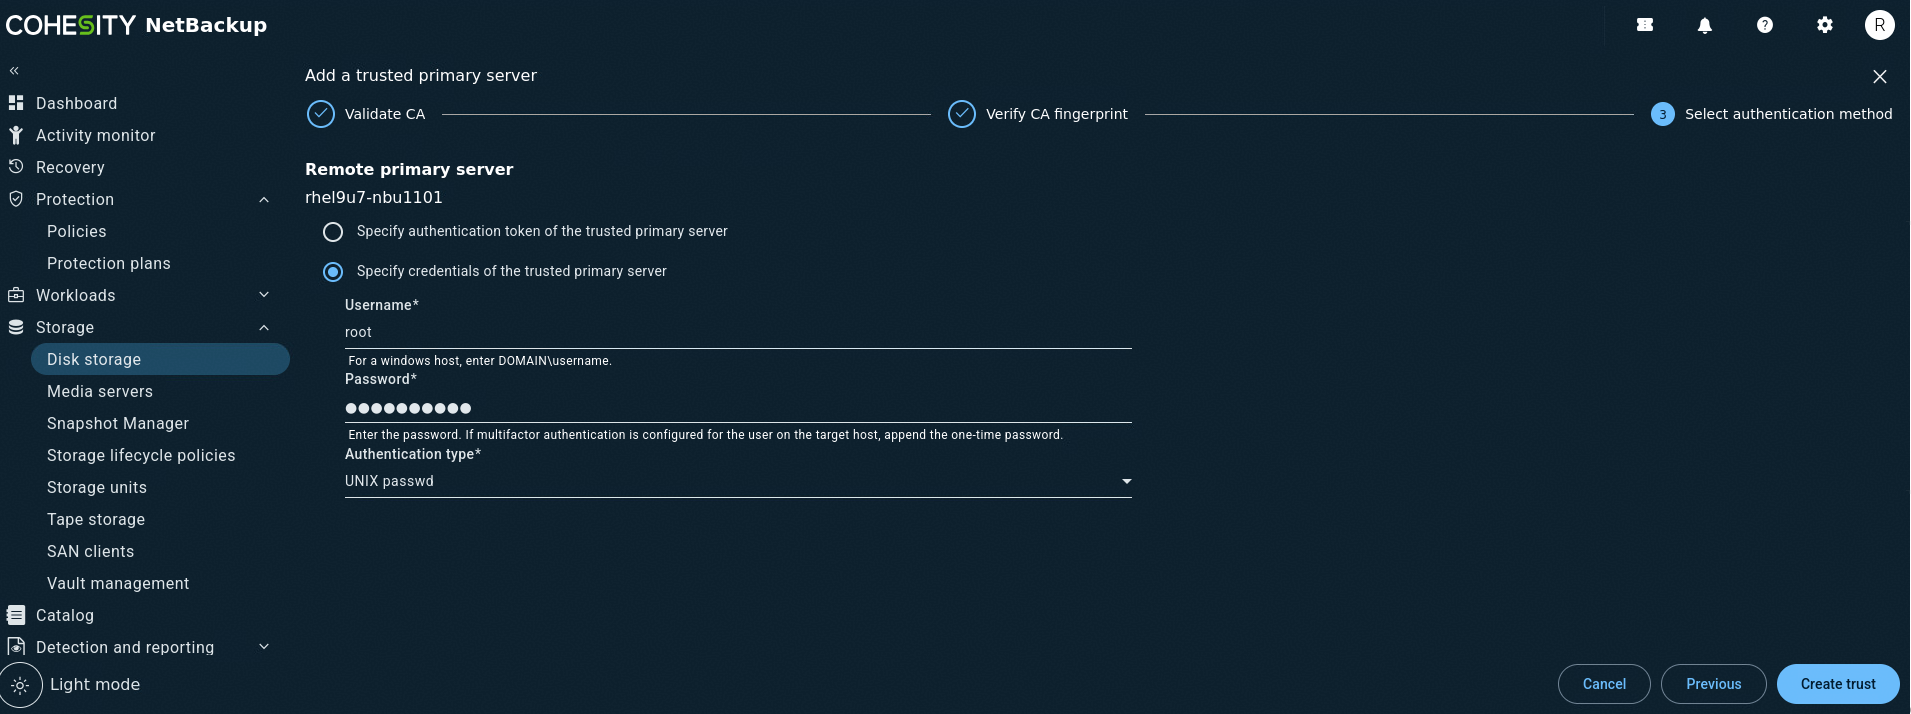
Task: Open the ticket icon in top bar
Action: click(1645, 25)
